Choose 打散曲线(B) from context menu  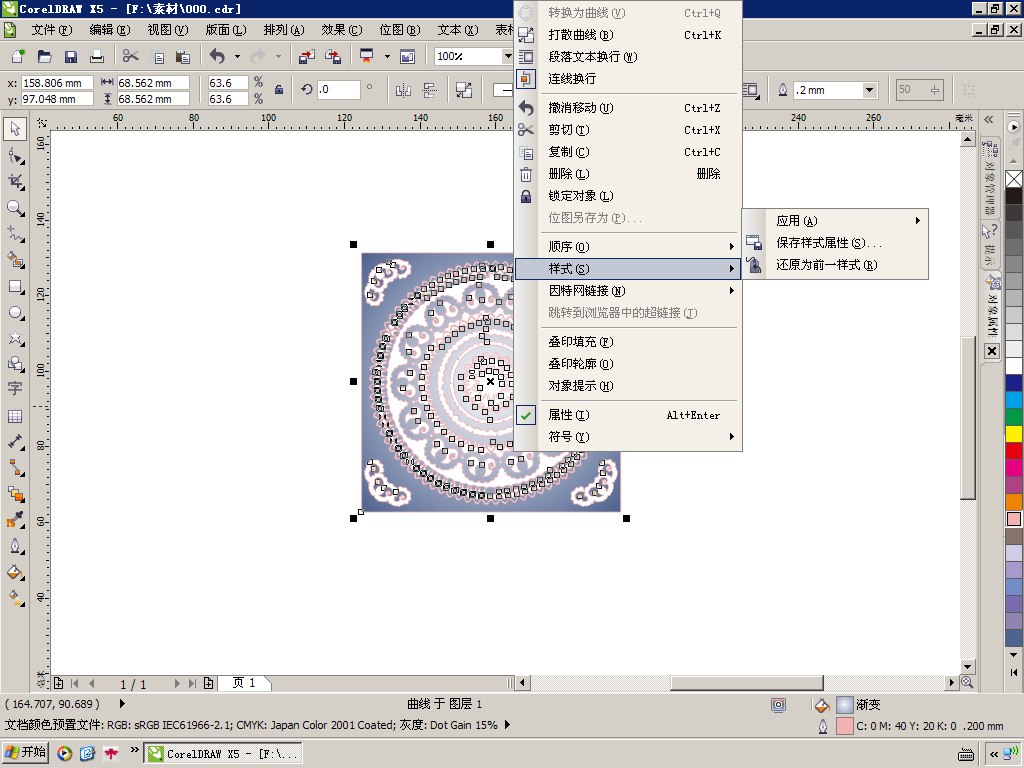(628, 35)
